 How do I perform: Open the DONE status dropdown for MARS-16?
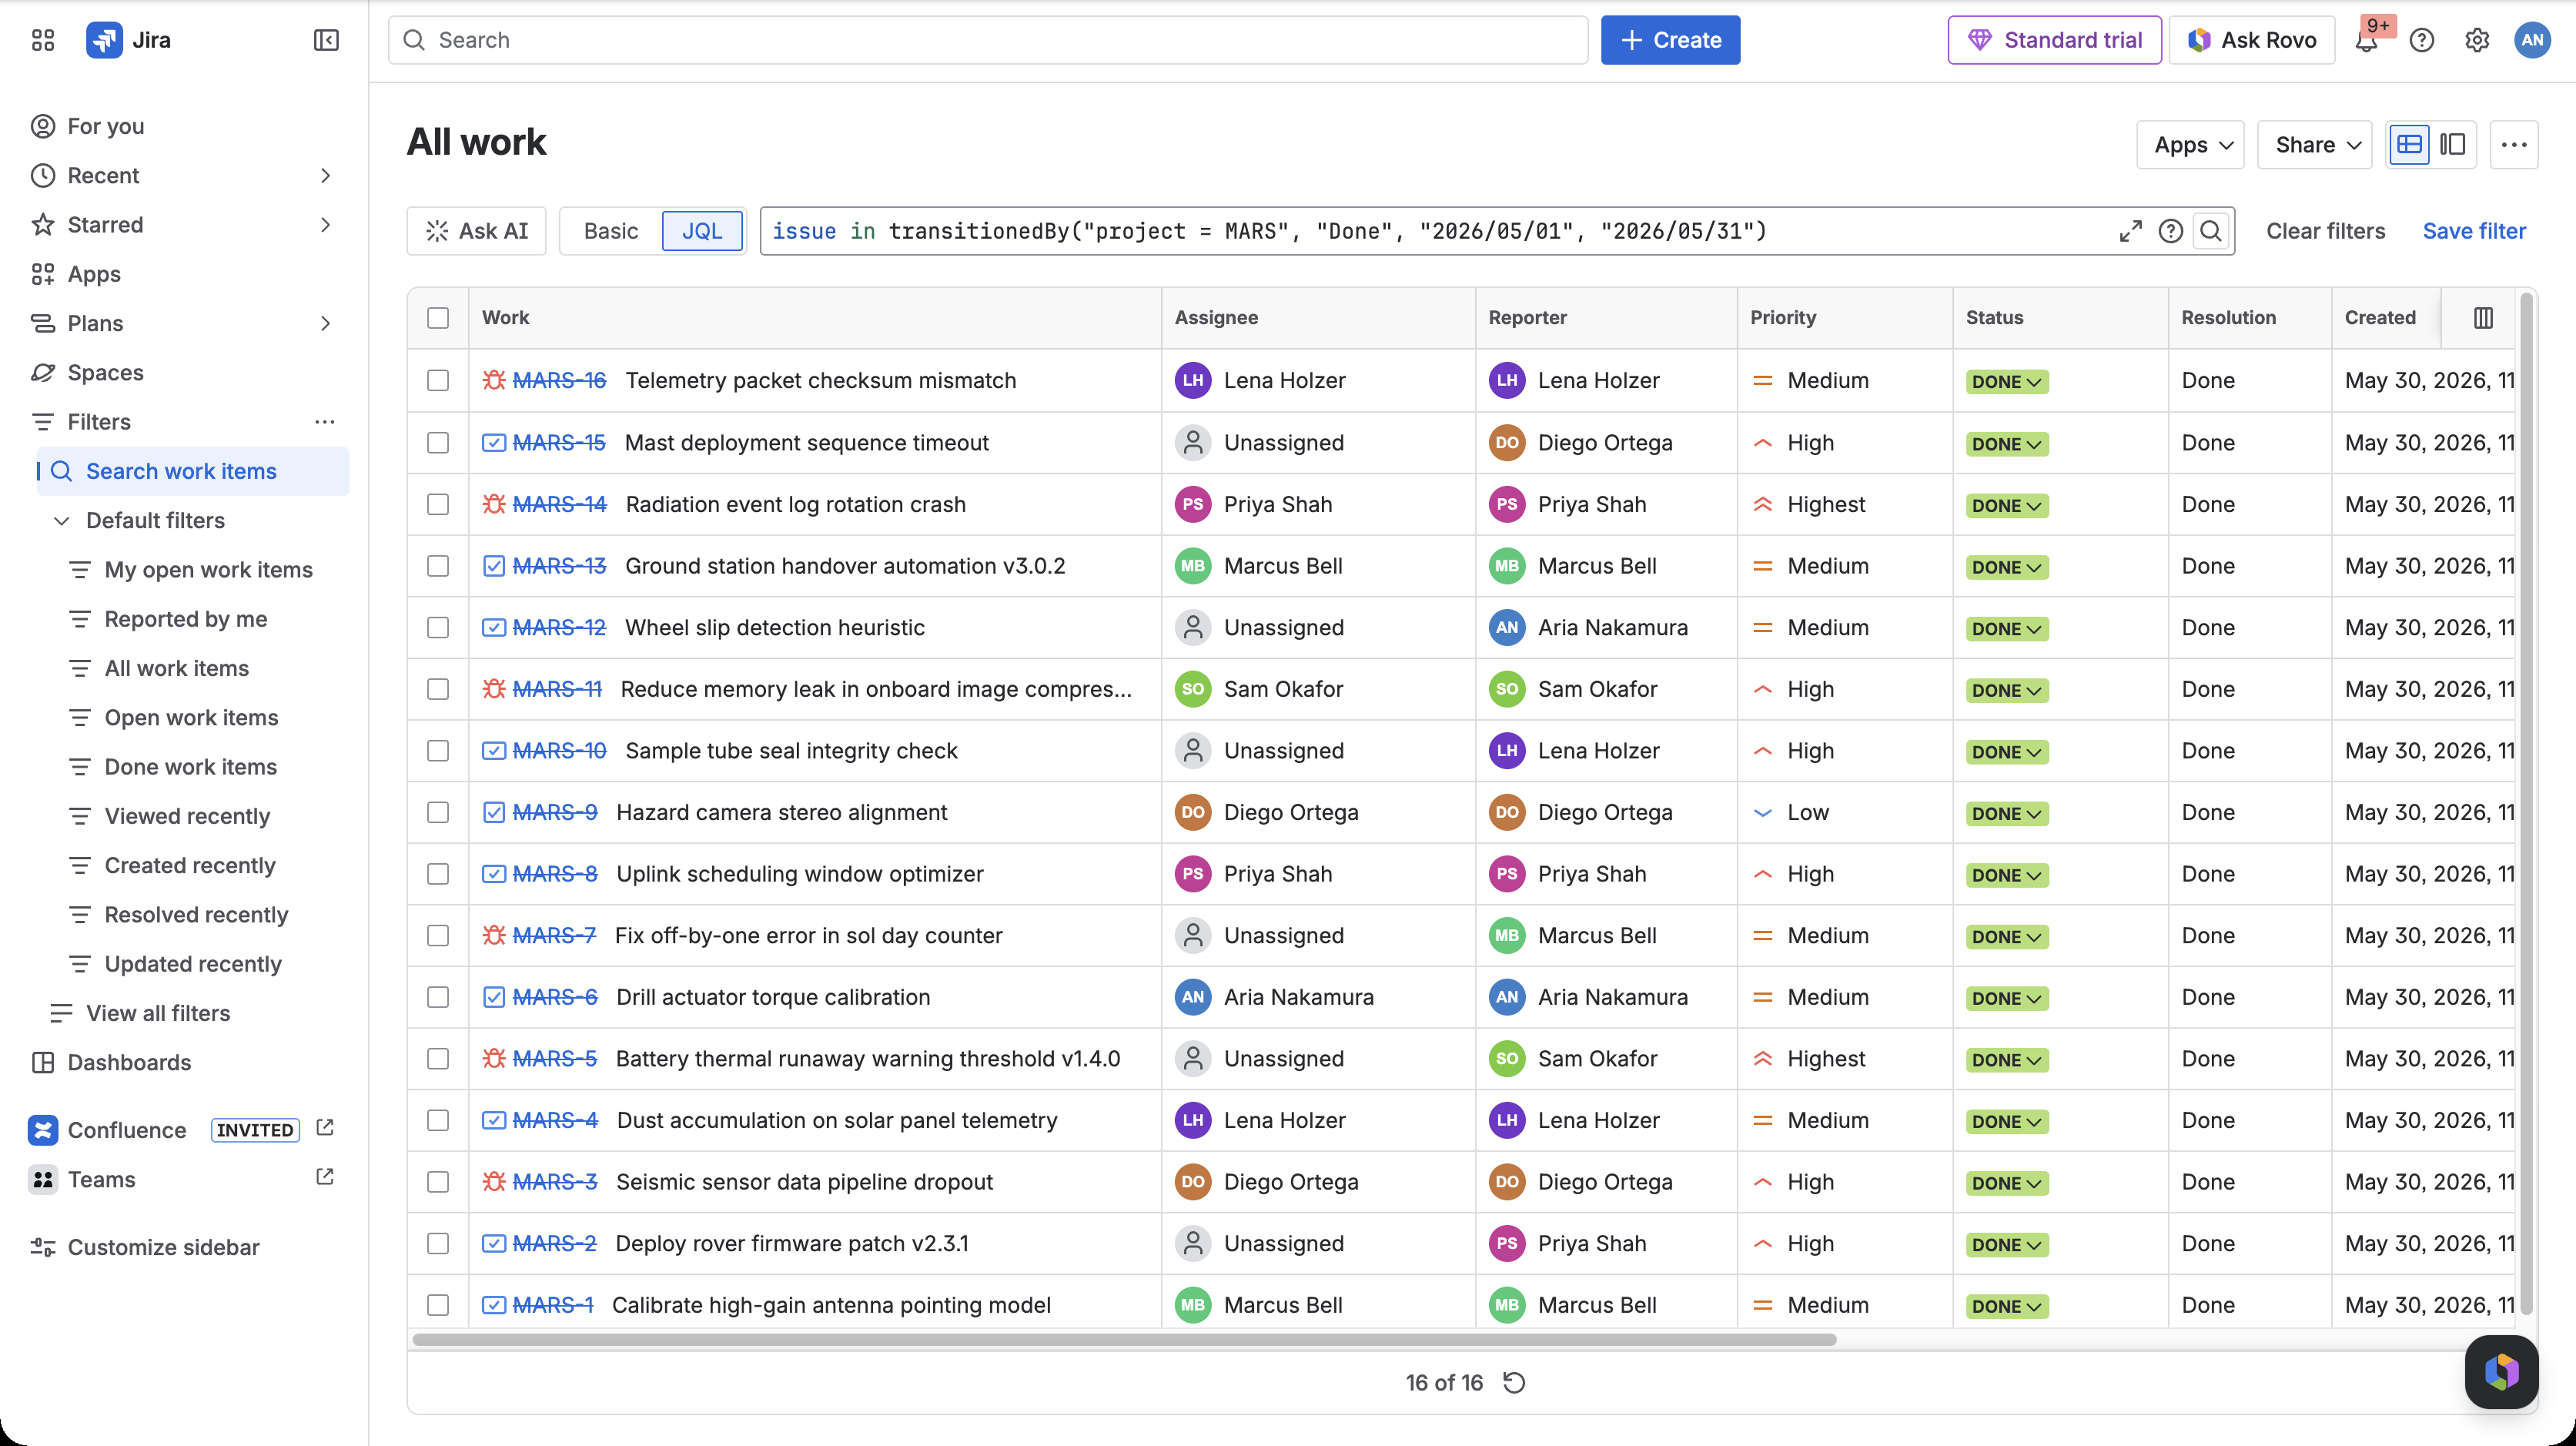coord(2007,381)
